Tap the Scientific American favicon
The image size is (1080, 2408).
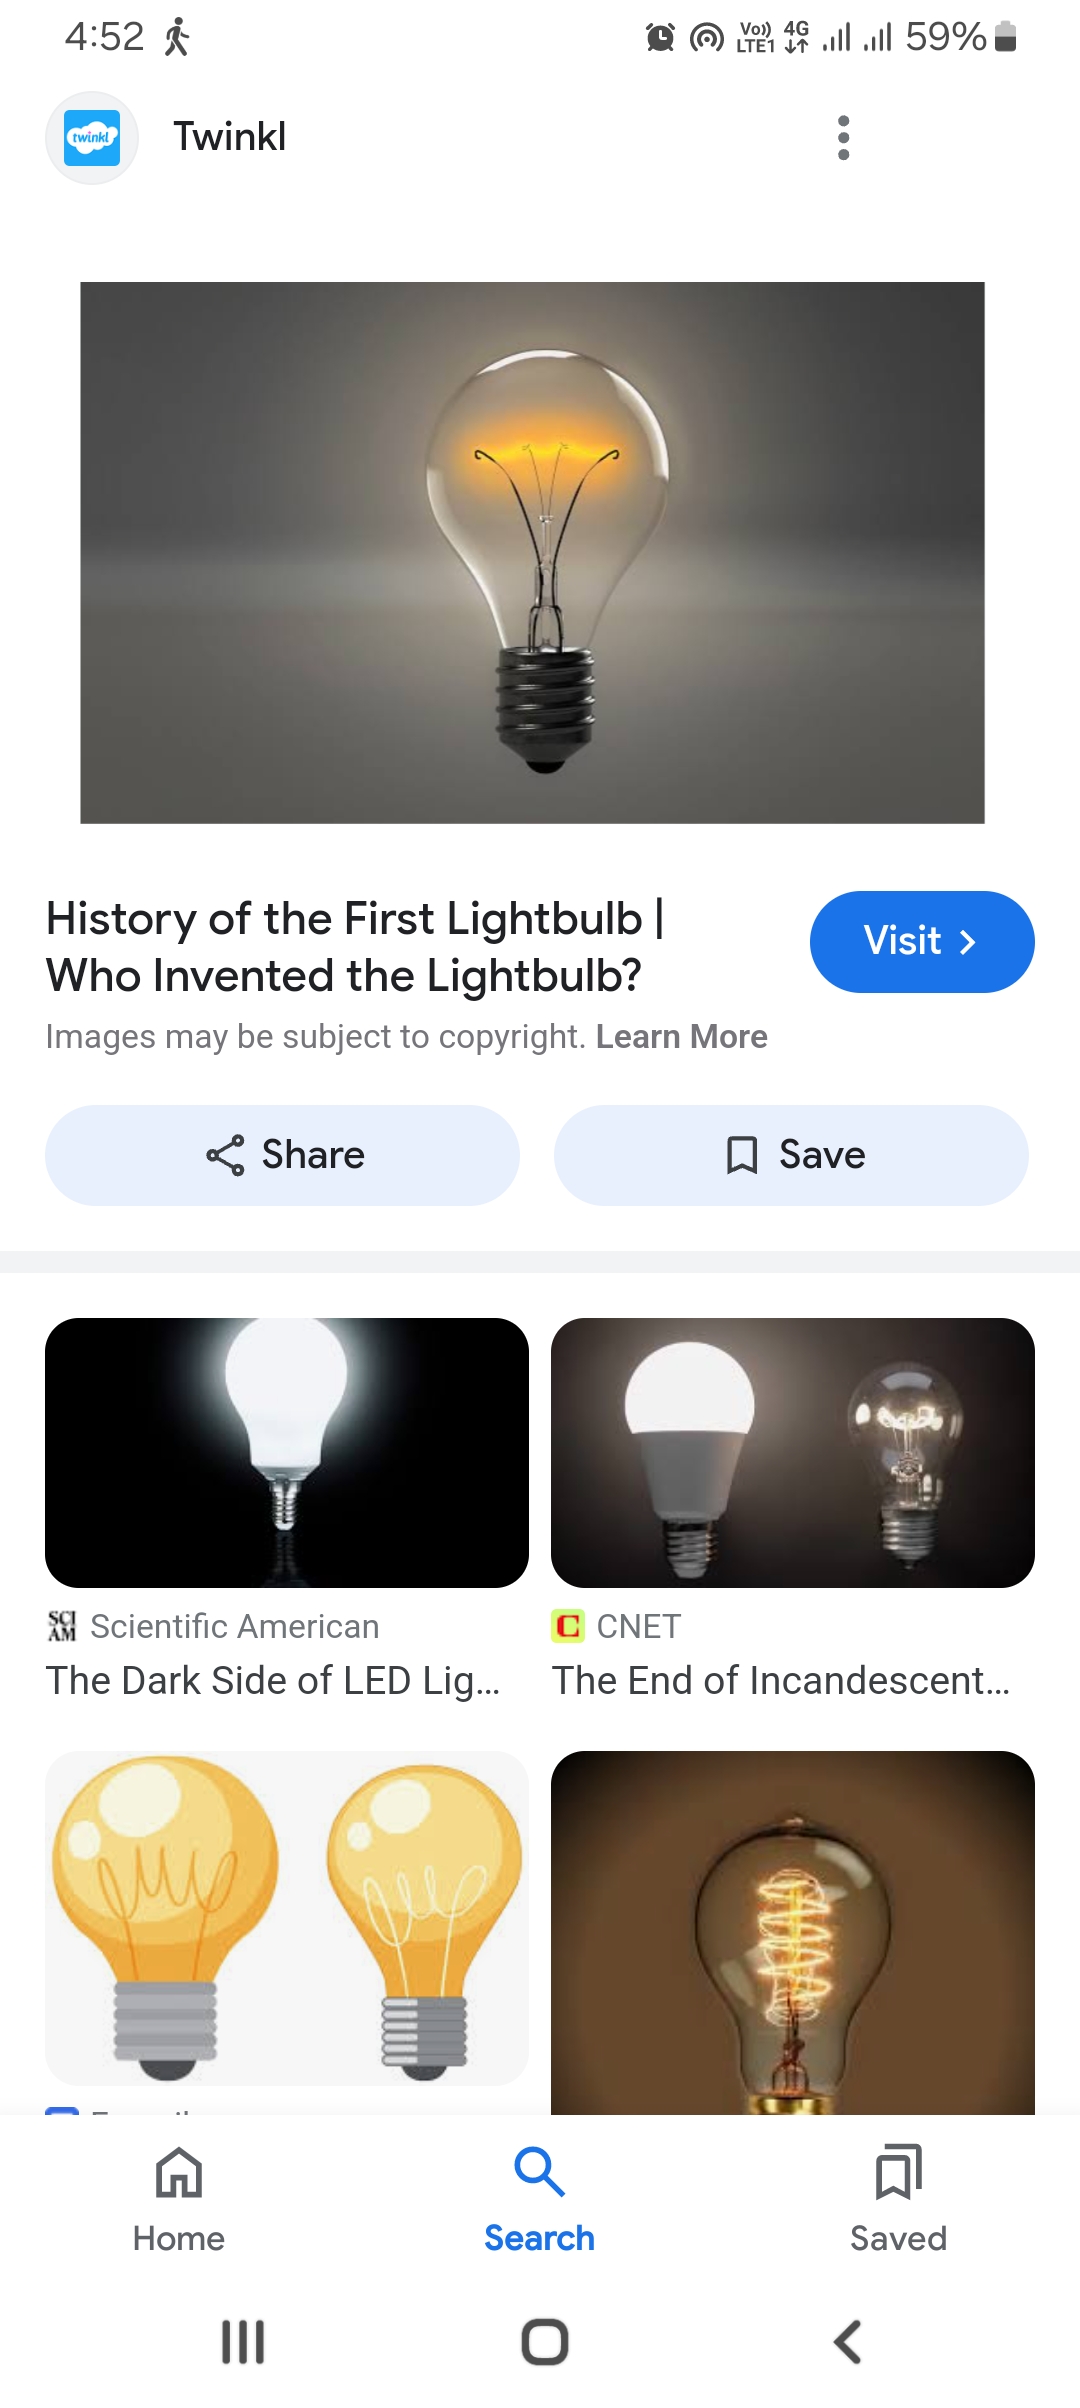(62, 1626)
